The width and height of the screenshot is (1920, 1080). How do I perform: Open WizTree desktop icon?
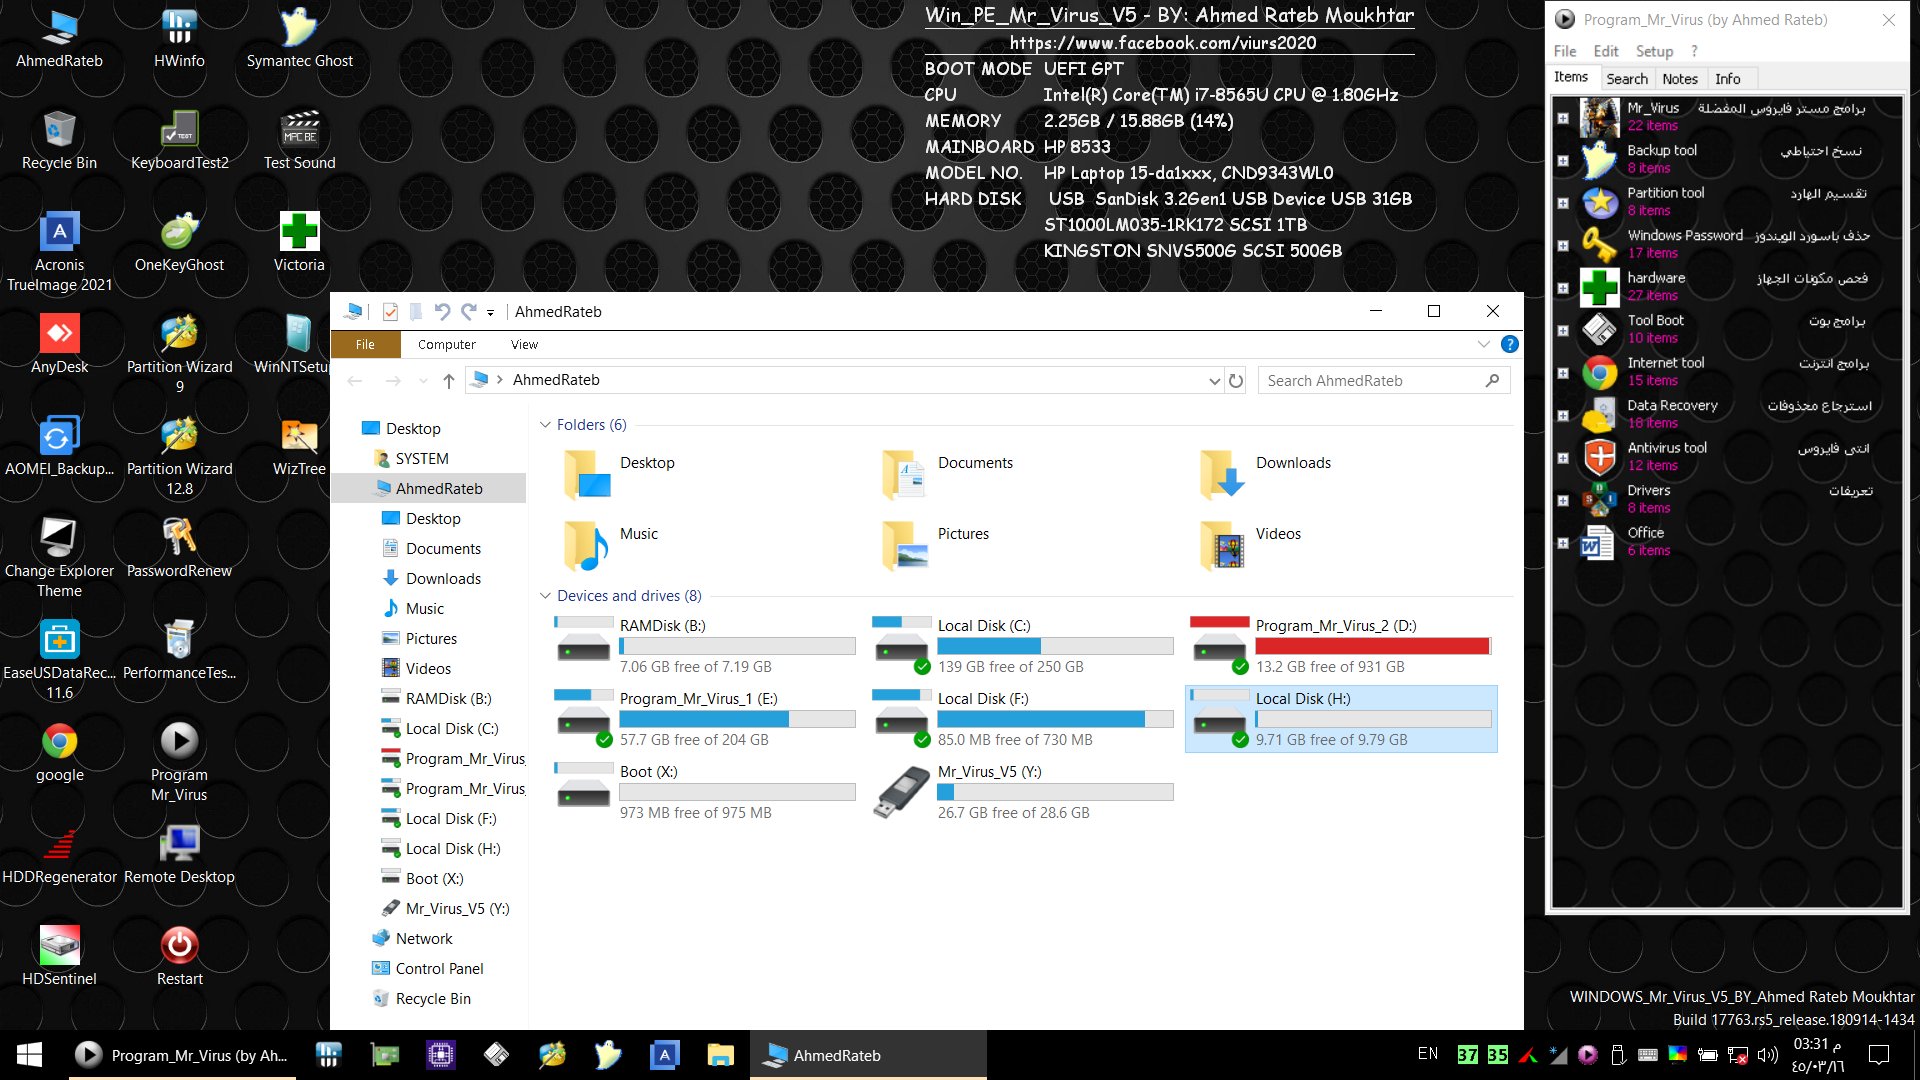tap(299, 447)
